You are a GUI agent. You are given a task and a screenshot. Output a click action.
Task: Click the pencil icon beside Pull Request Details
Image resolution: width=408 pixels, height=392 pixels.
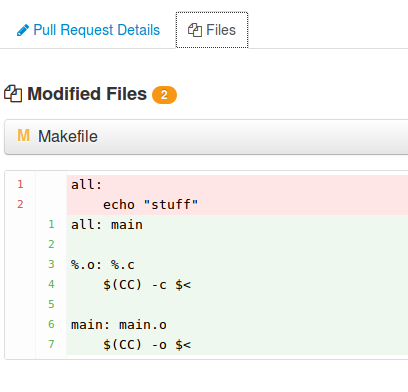(23, 30)
